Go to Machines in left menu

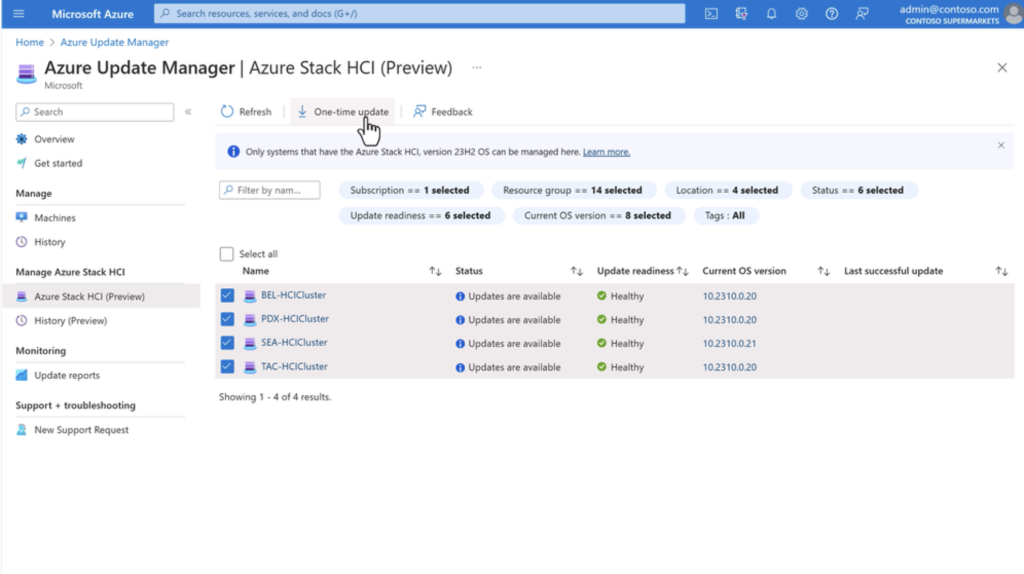pos(54,218)
